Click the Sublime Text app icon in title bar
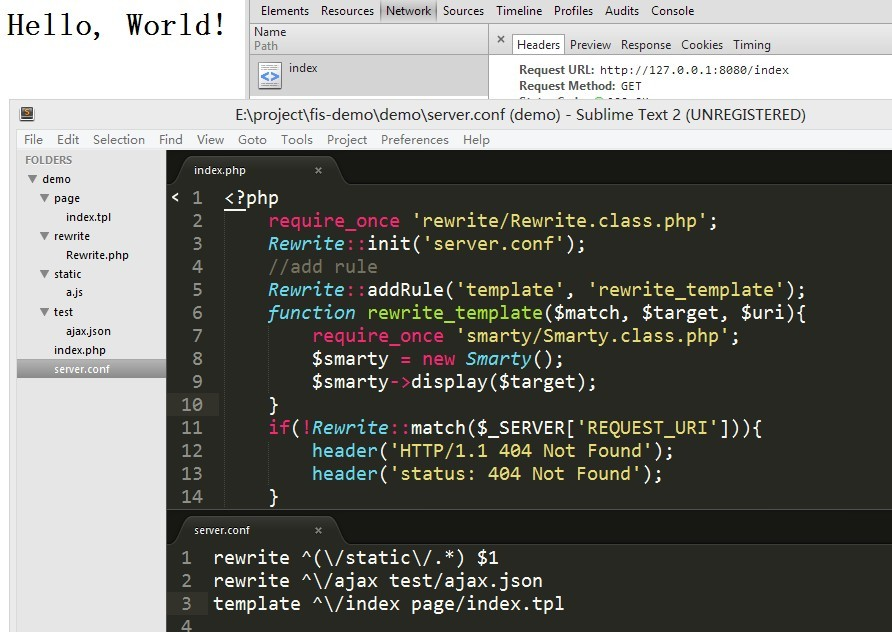The height and width of the screenshot is (632, 892). point(27,114)
